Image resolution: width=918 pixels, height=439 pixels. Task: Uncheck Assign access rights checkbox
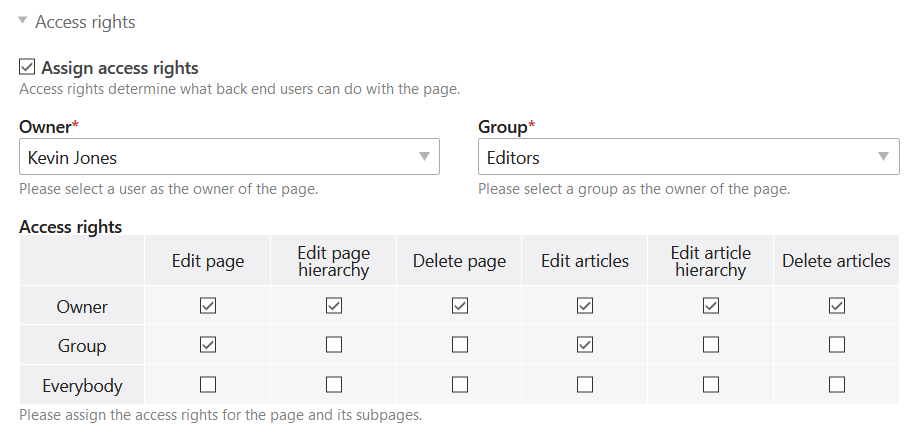tap(27, 67)
